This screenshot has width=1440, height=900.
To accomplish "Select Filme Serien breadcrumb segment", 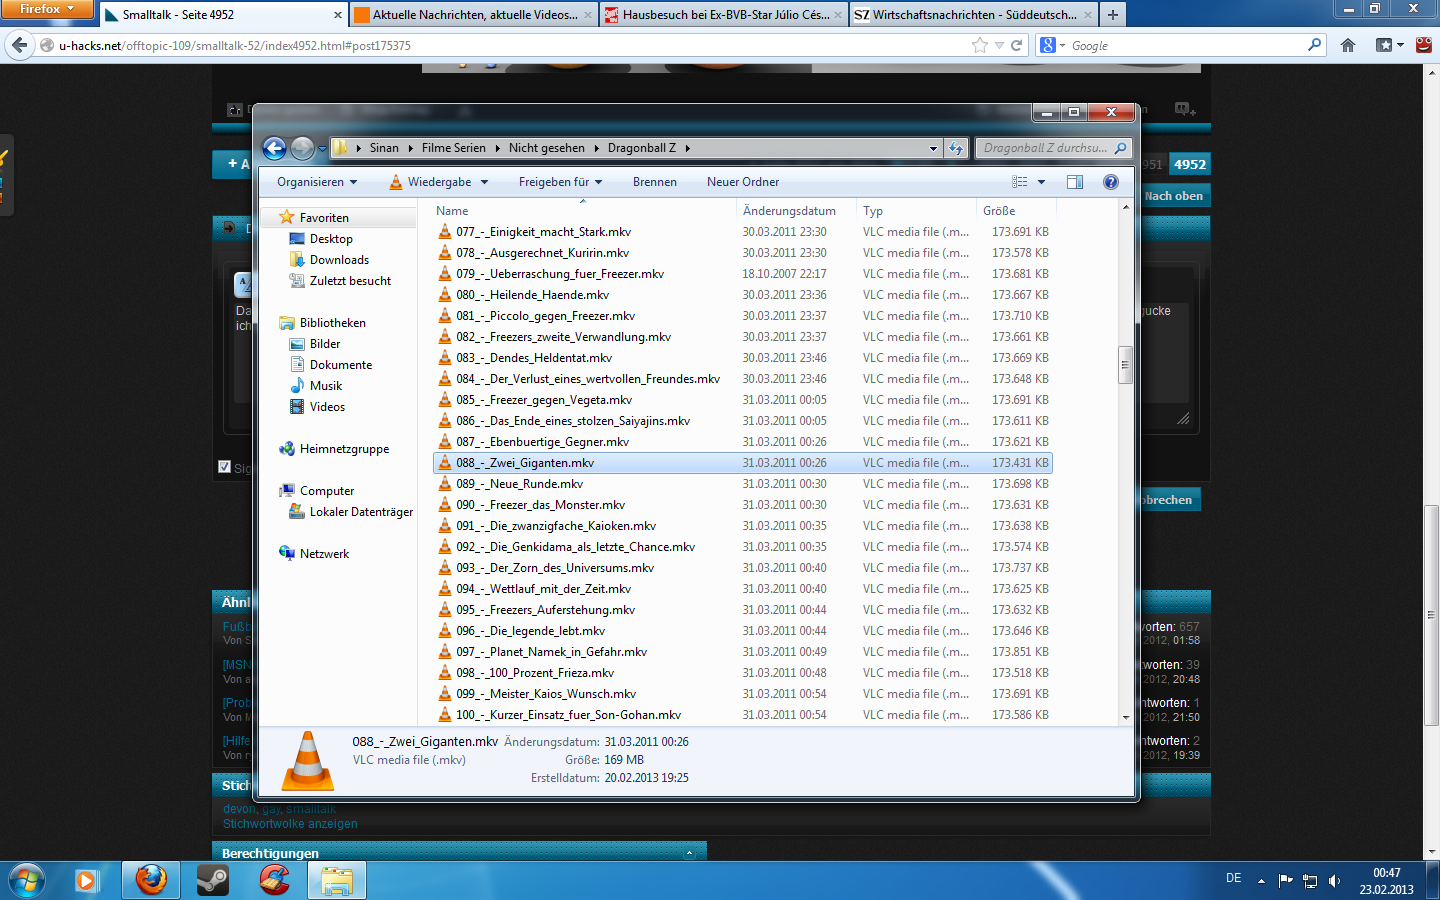I will (453, 148).
